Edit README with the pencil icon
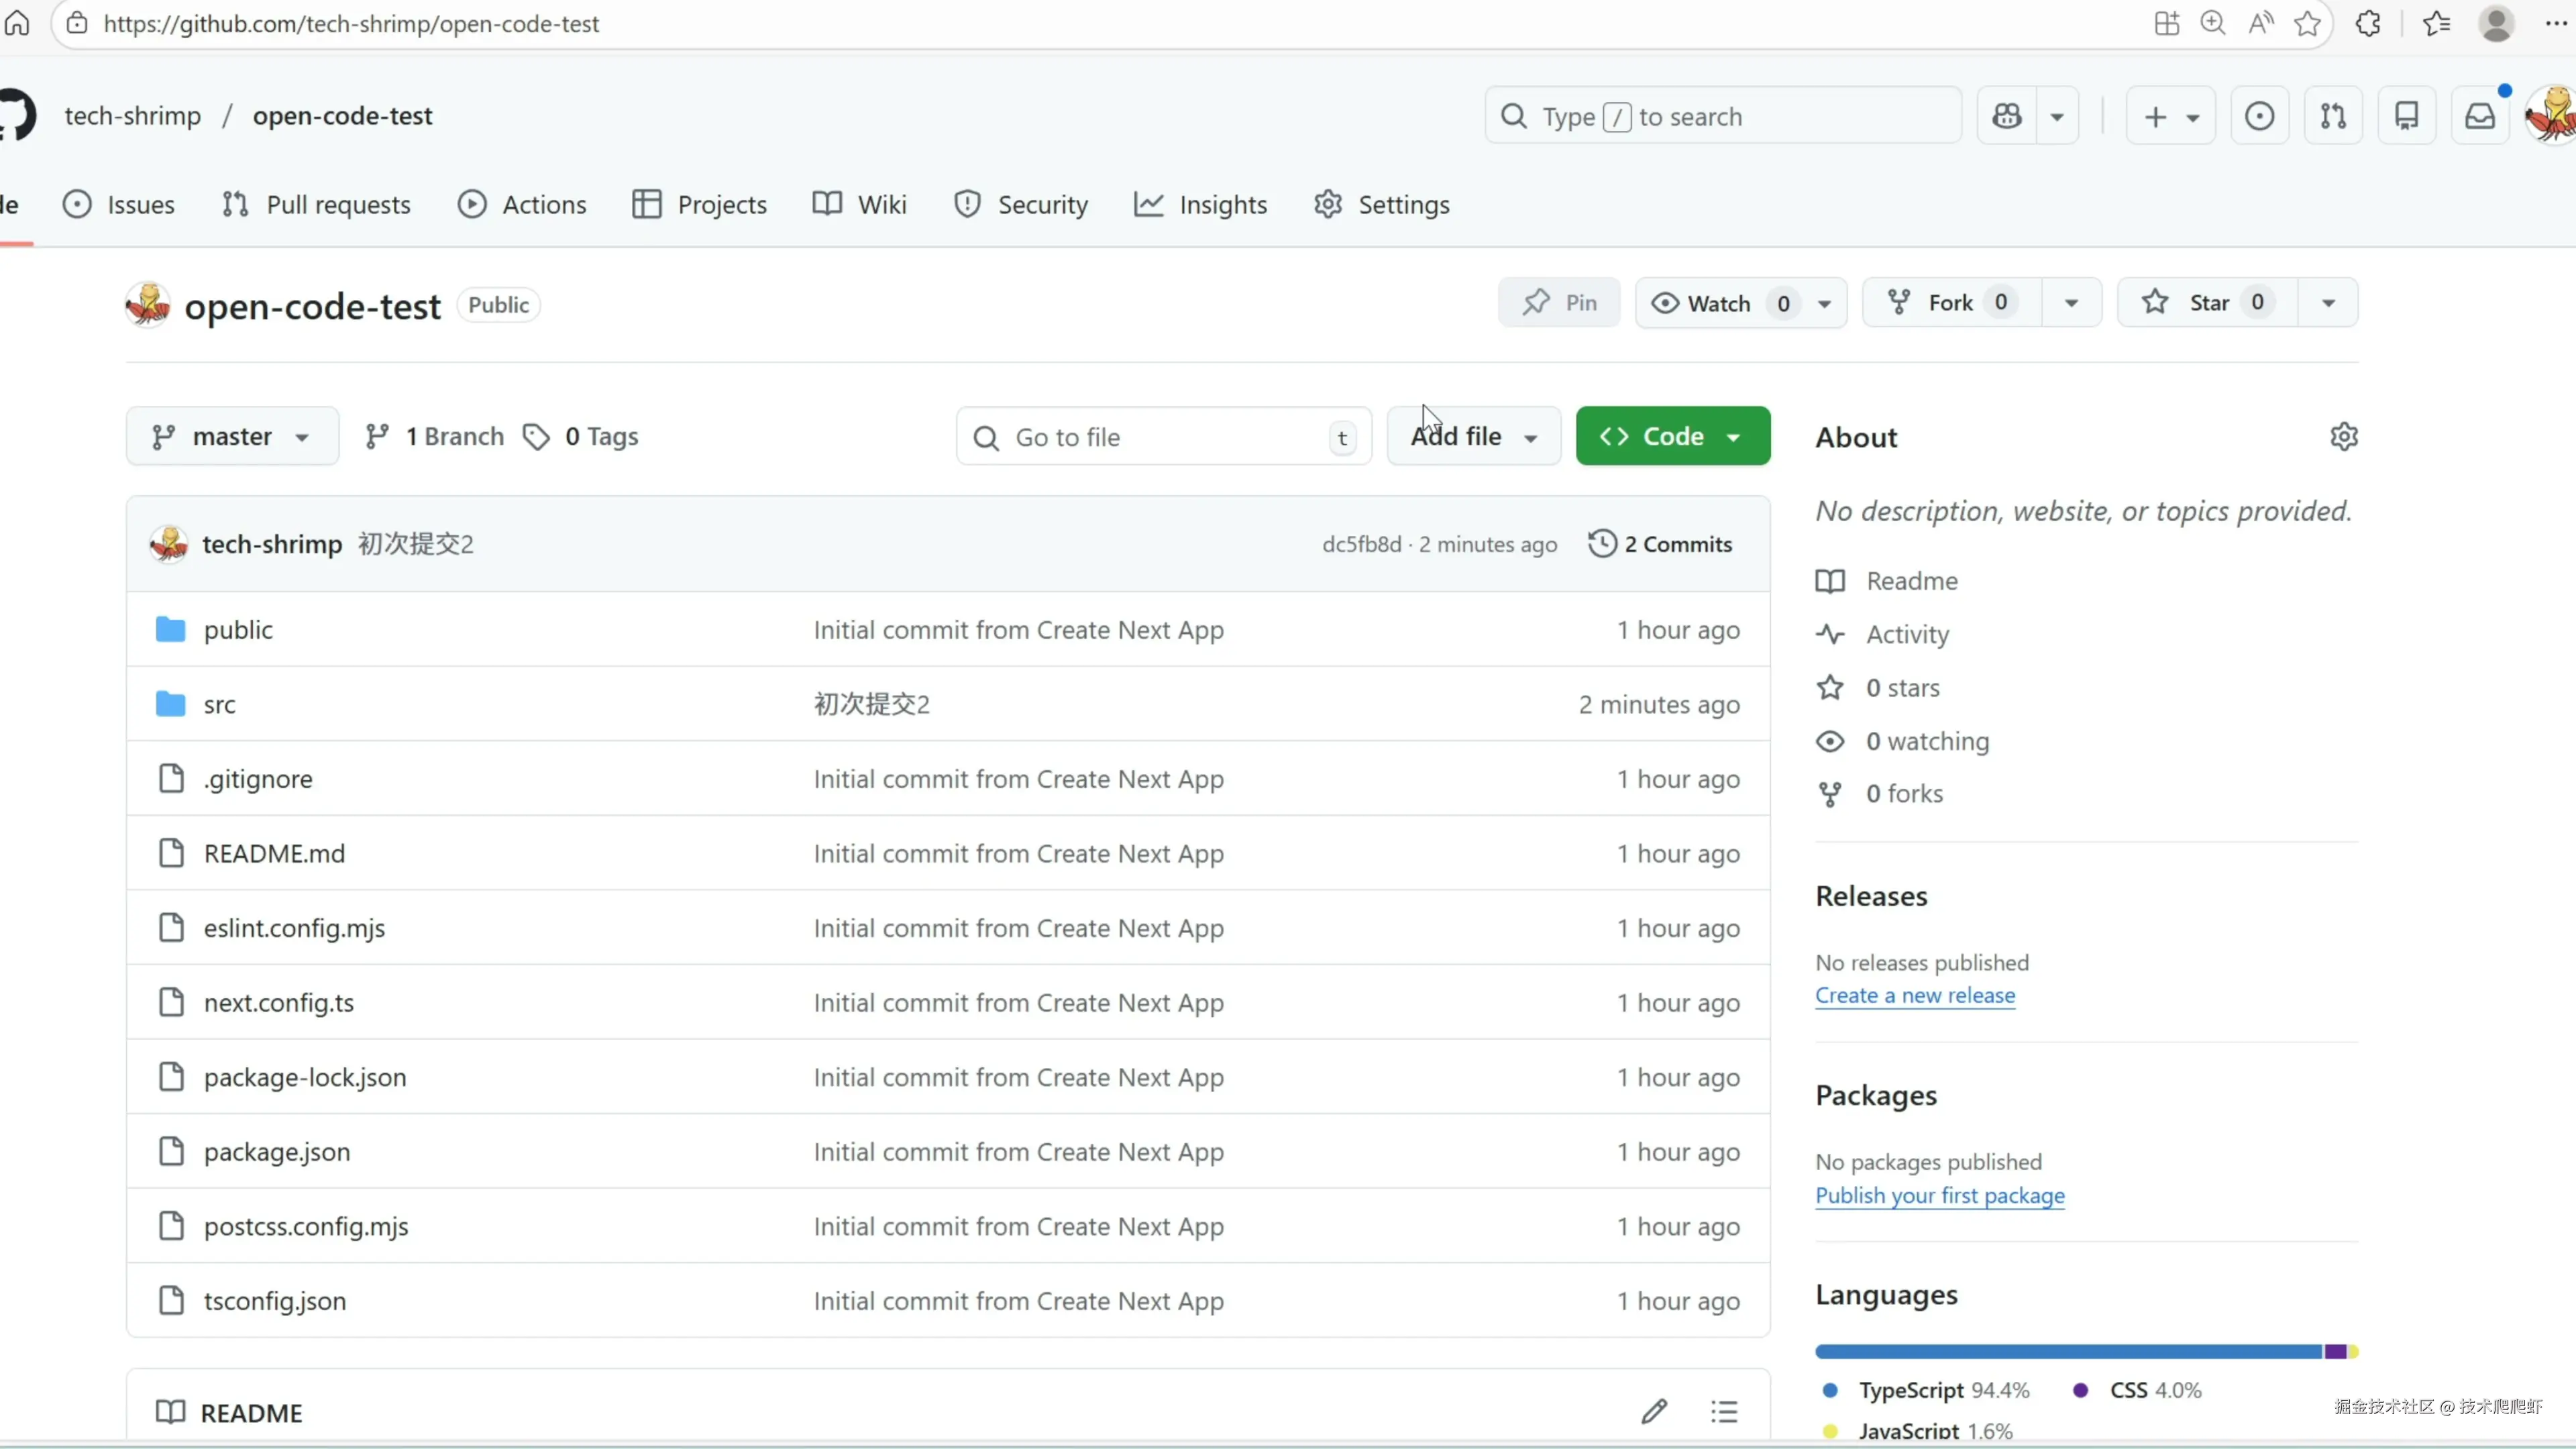2576x1449 pixels. [x=1654, y=1411]
